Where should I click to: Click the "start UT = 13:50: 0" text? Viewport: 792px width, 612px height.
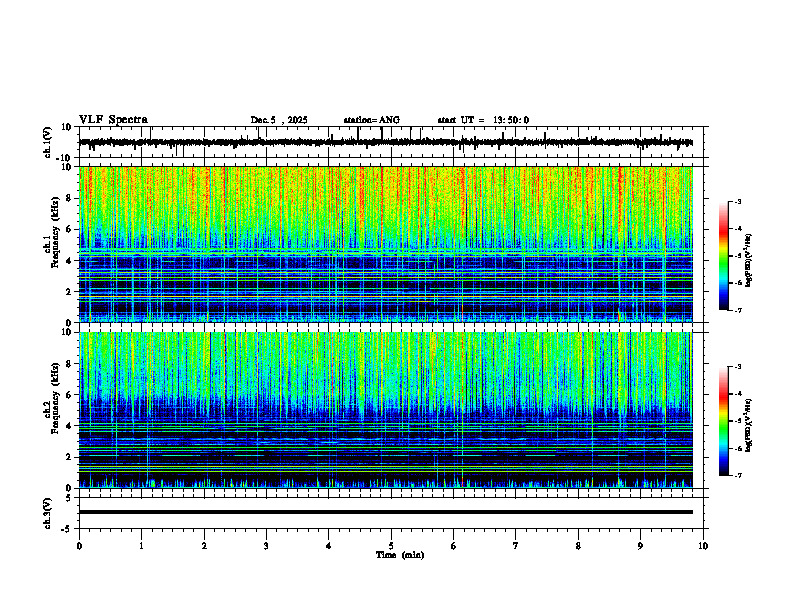483,120
